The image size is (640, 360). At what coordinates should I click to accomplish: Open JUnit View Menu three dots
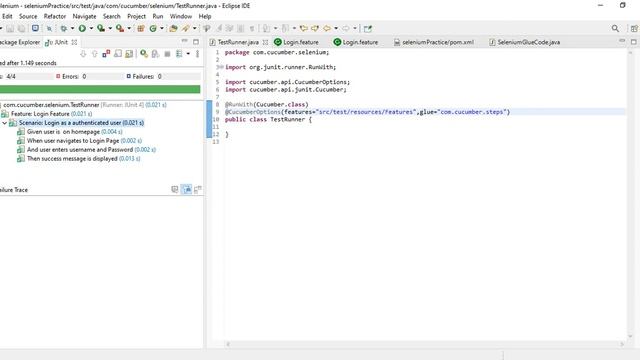pos(198,54)
